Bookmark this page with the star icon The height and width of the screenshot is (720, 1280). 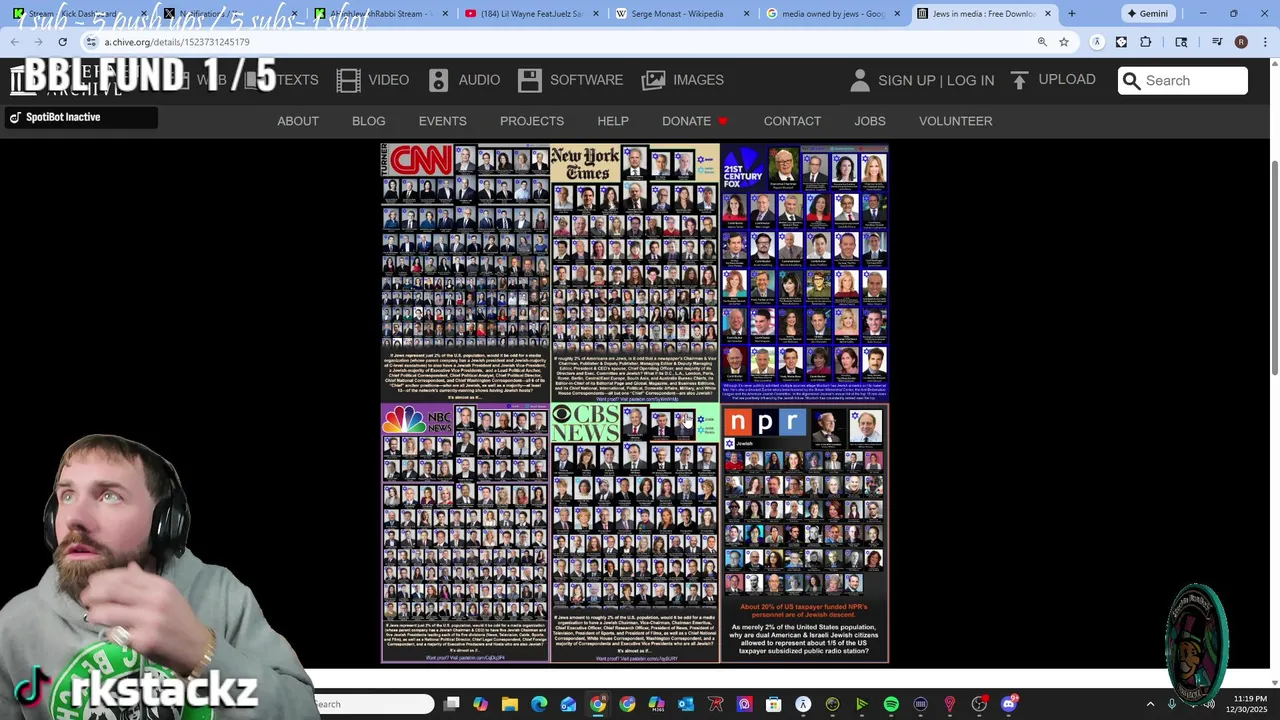(x=1064, y=42)
